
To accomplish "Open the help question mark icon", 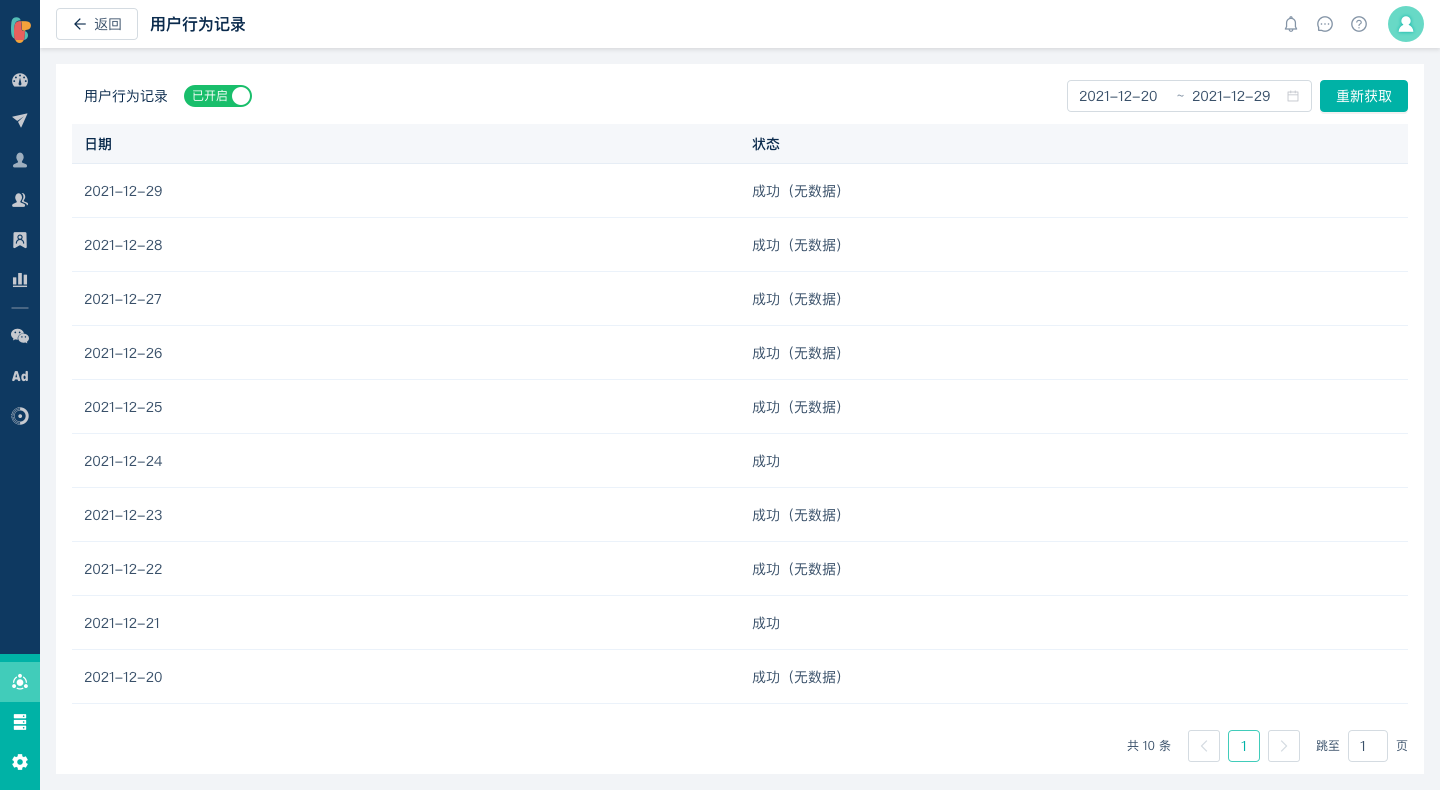I will [1359, 24].
